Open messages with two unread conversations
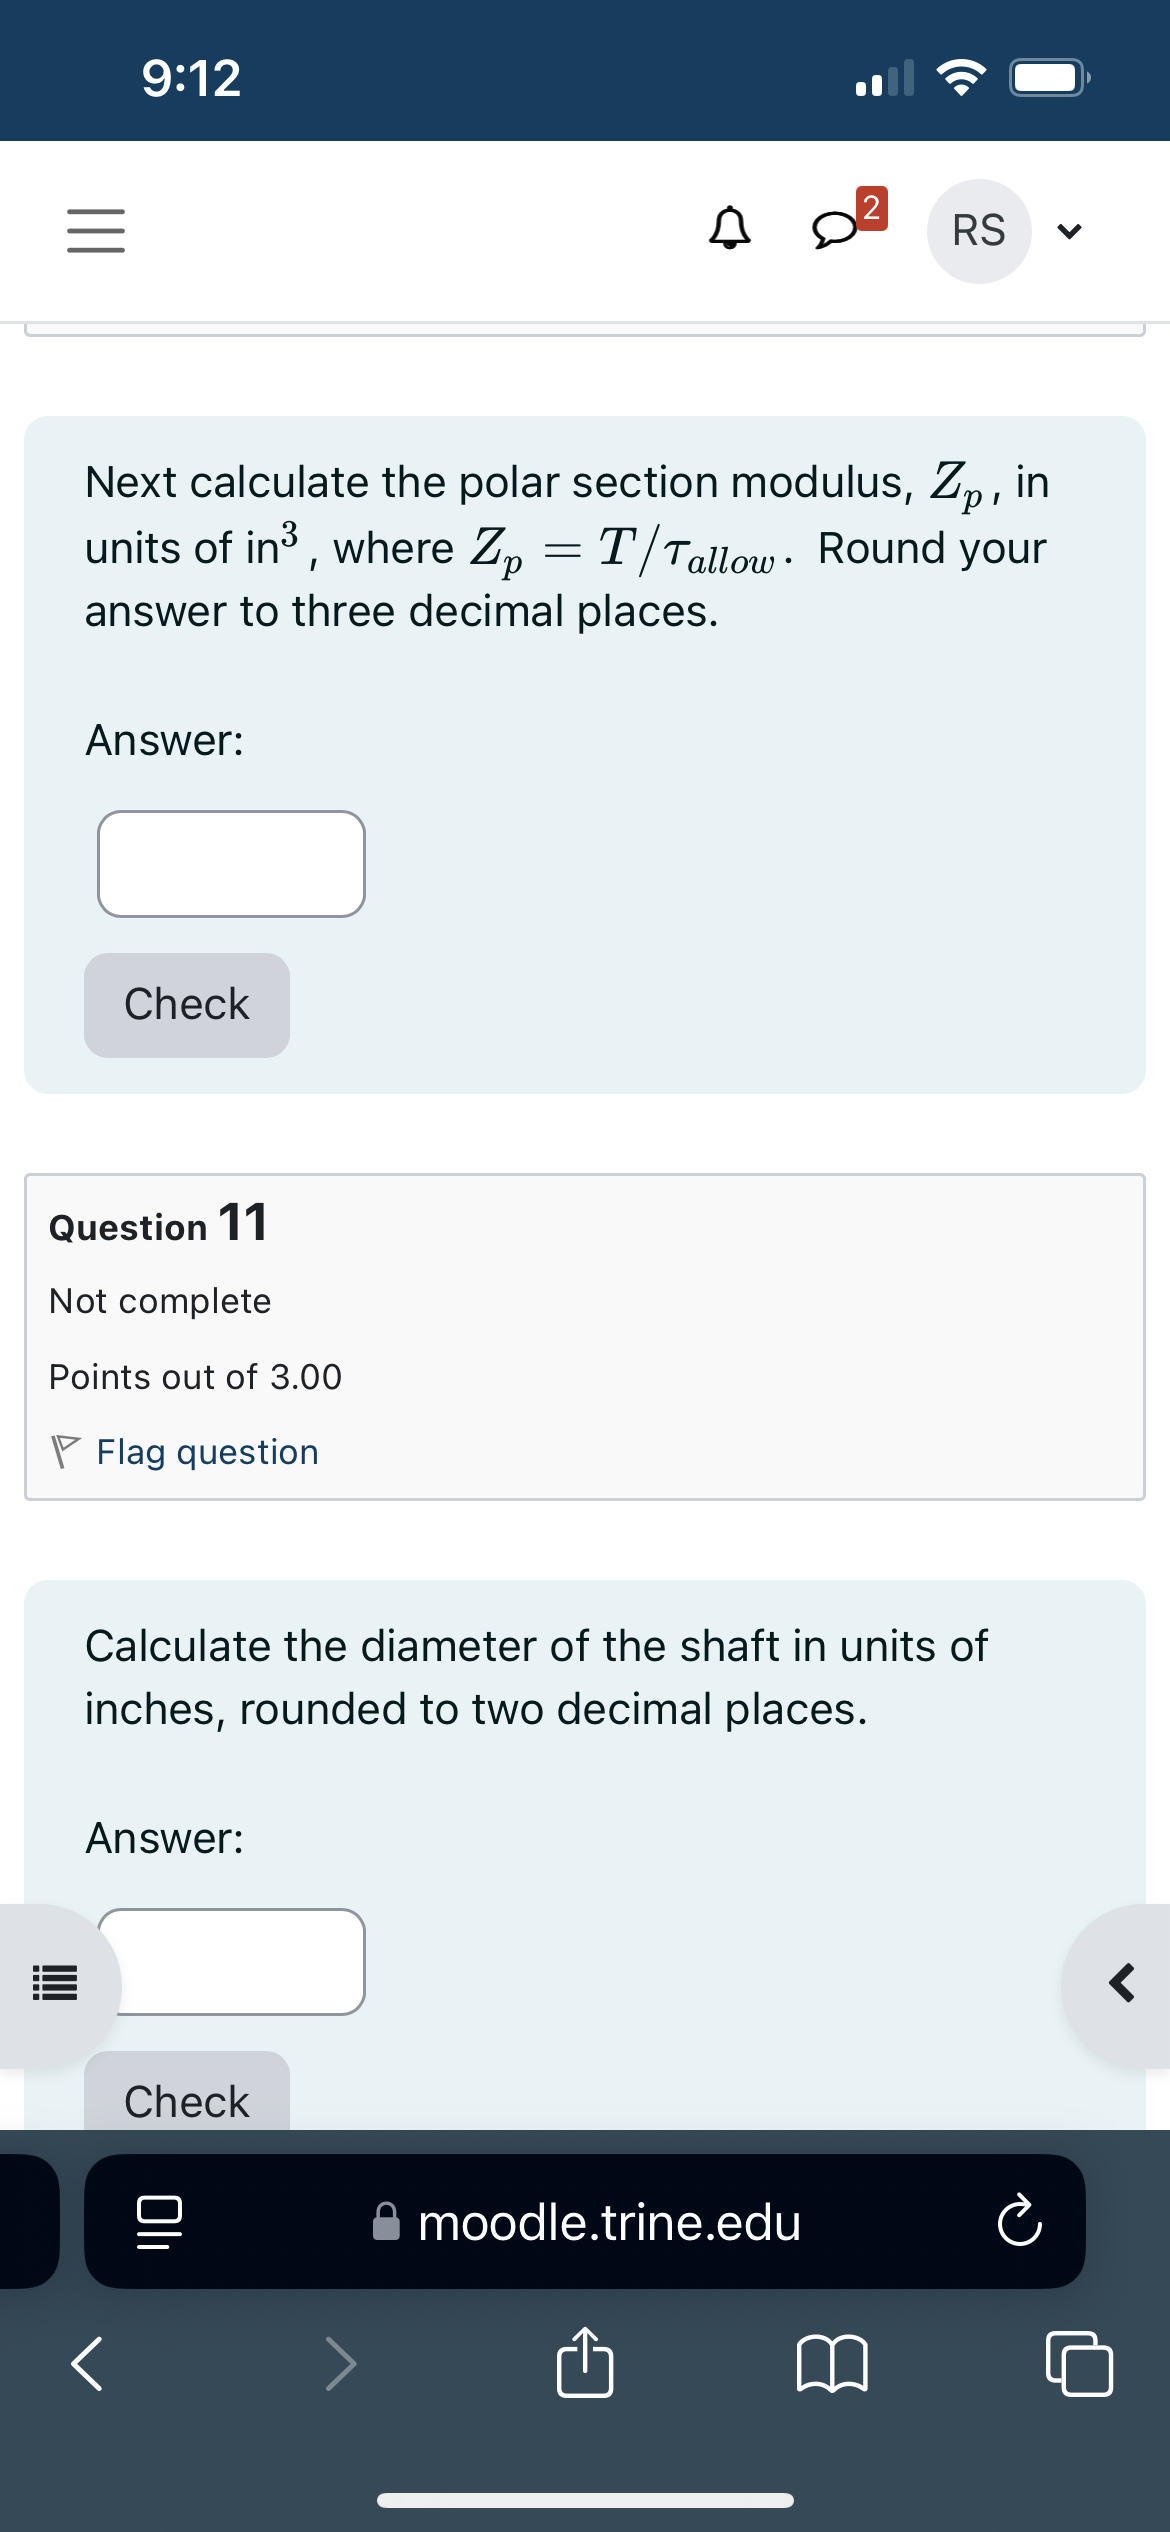 [840, 230]
